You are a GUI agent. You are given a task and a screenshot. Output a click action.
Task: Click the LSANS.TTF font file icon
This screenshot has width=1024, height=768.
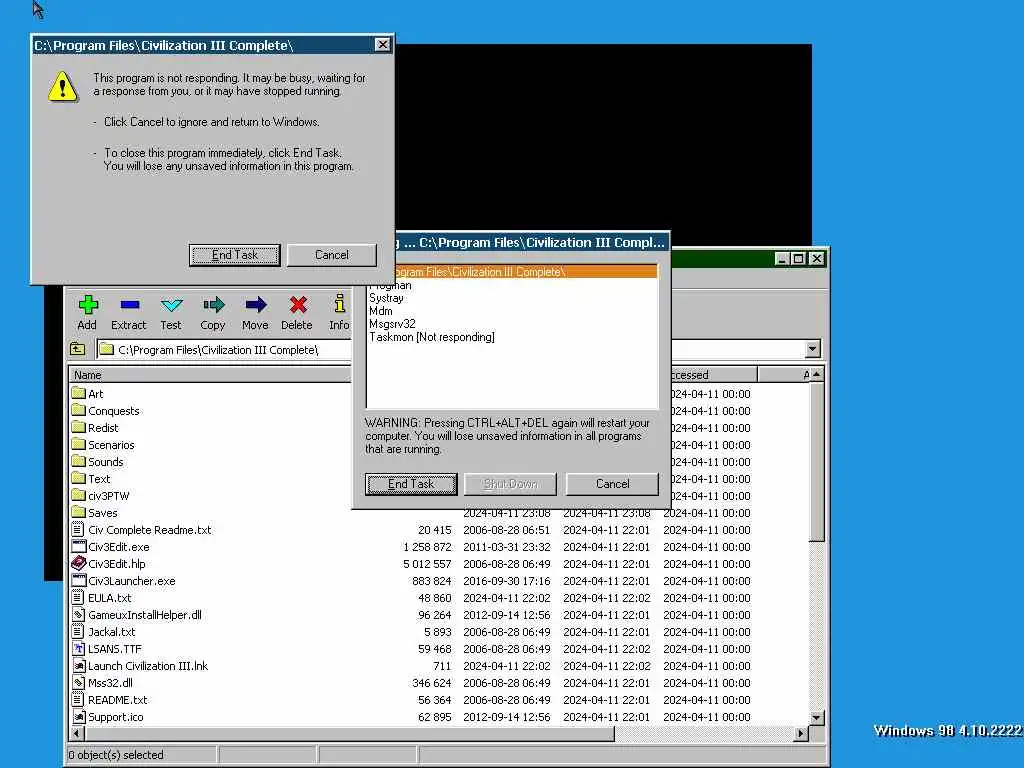78,648
